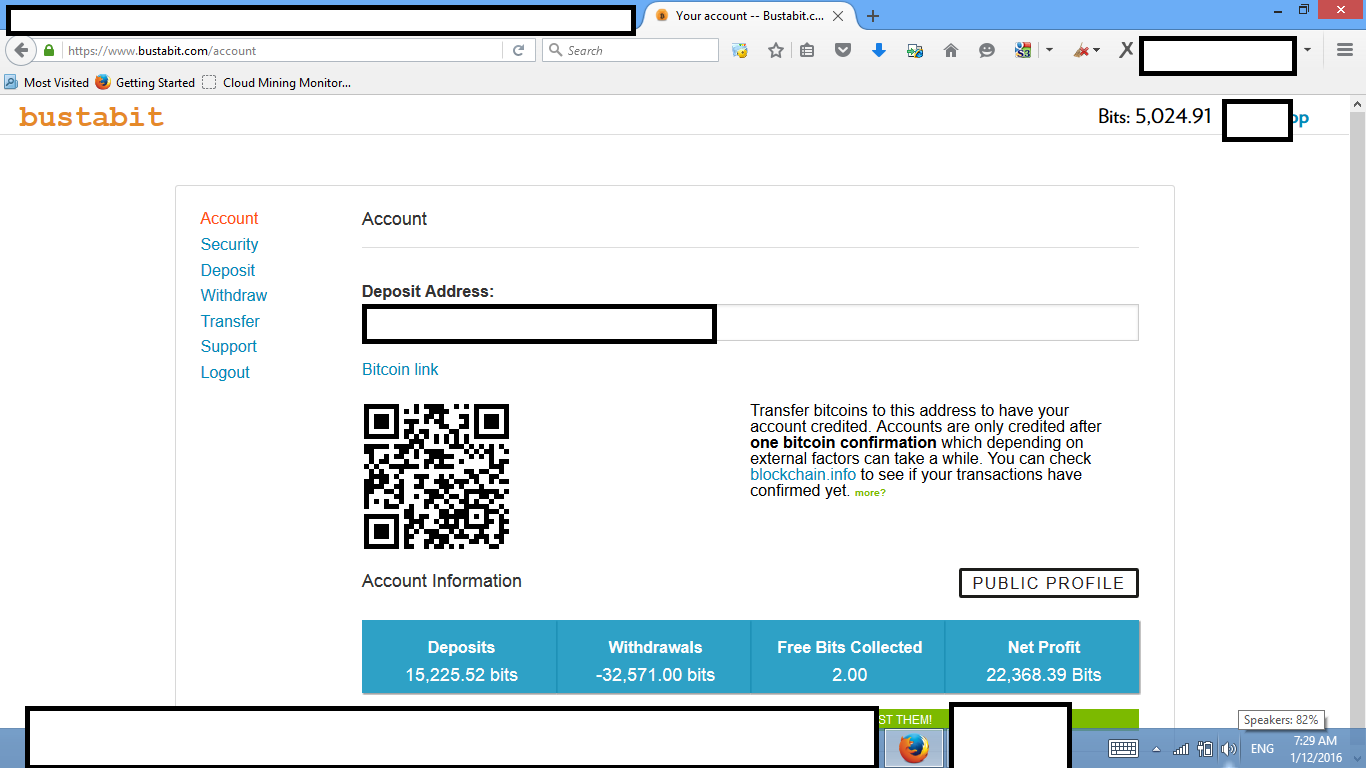Image resolution: width=1366 pixels, height=768 pixels.
Task: Open the Bitcoin link
Action: pos(400,369)
